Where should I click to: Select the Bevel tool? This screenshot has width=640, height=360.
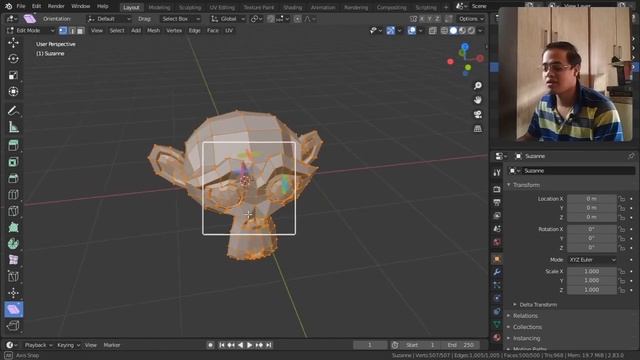tap(13, 178)
